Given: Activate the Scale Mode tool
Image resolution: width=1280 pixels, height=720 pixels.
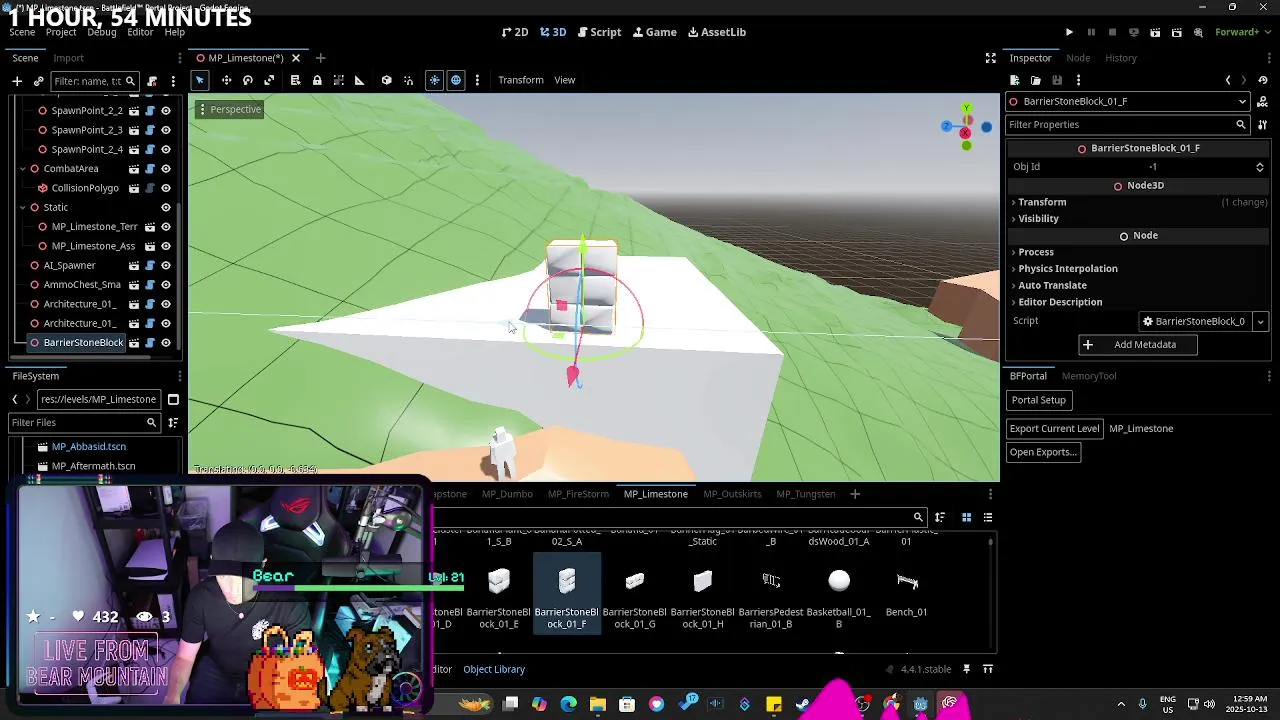Looking at the screenshot, I should coord(269,80).
